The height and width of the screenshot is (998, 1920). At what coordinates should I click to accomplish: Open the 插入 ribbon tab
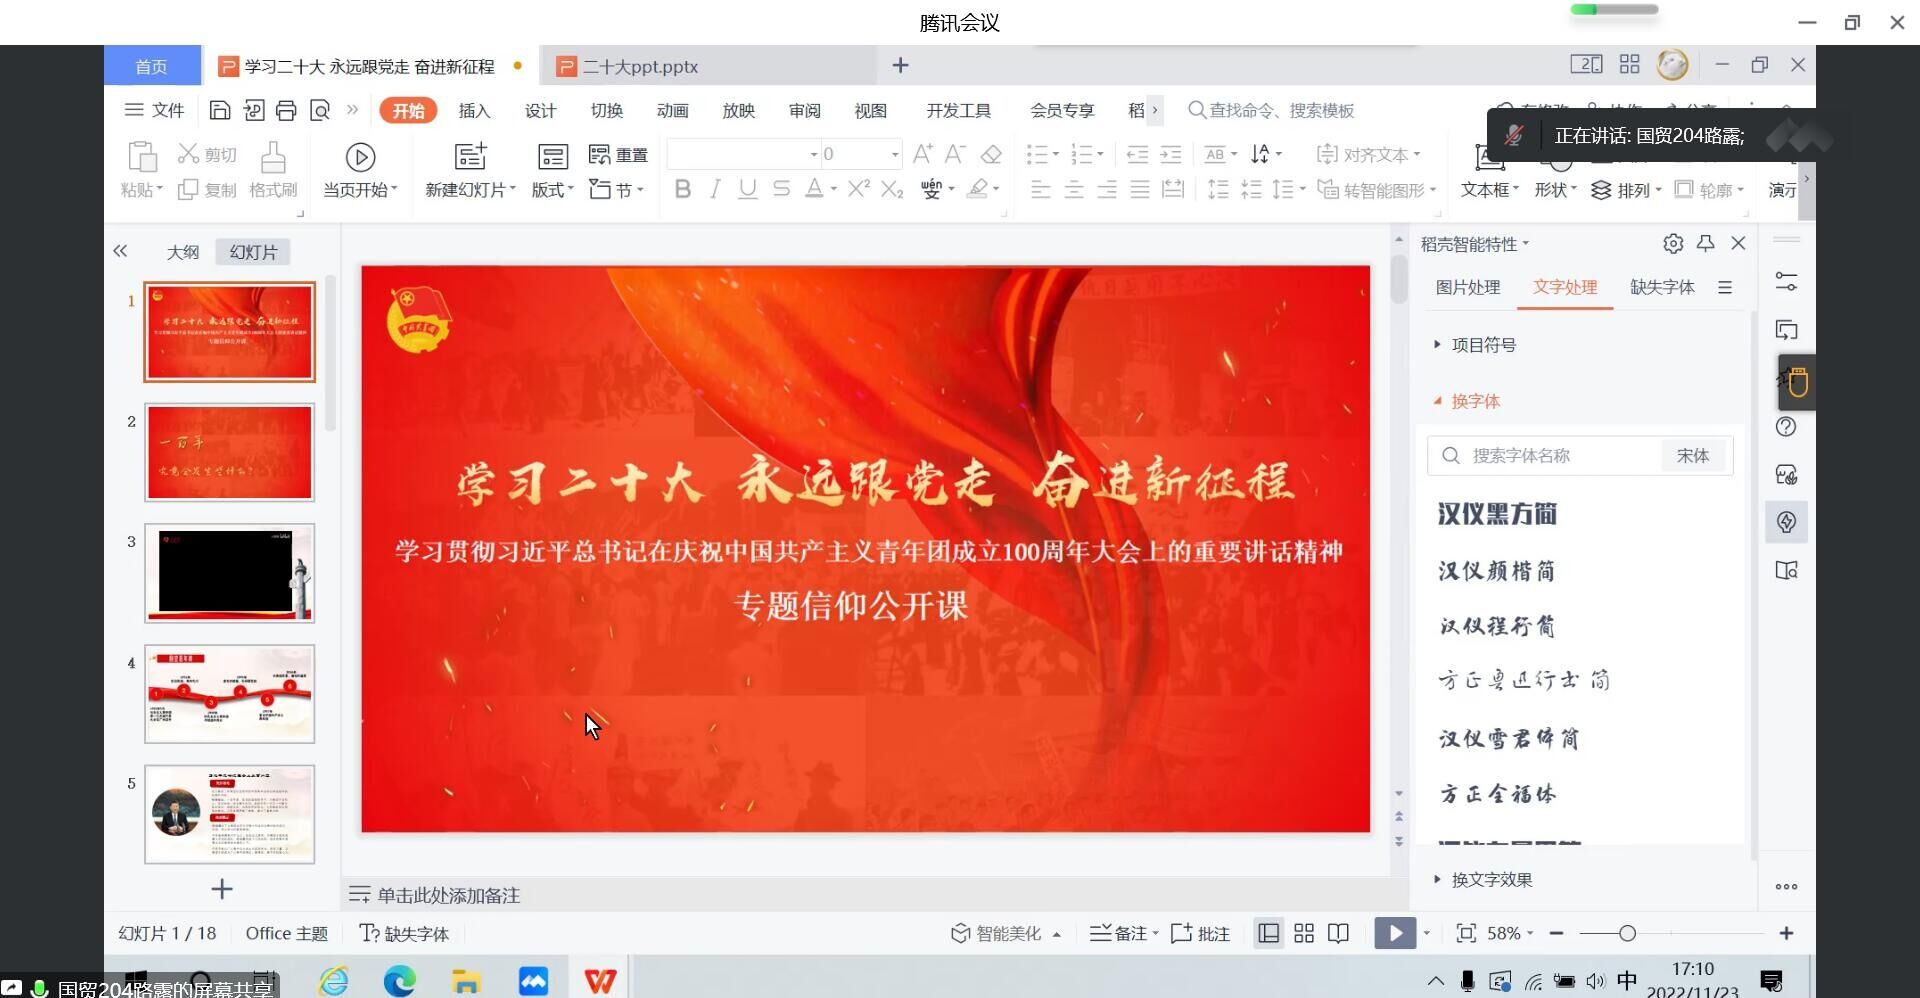[x=474, y=111]
